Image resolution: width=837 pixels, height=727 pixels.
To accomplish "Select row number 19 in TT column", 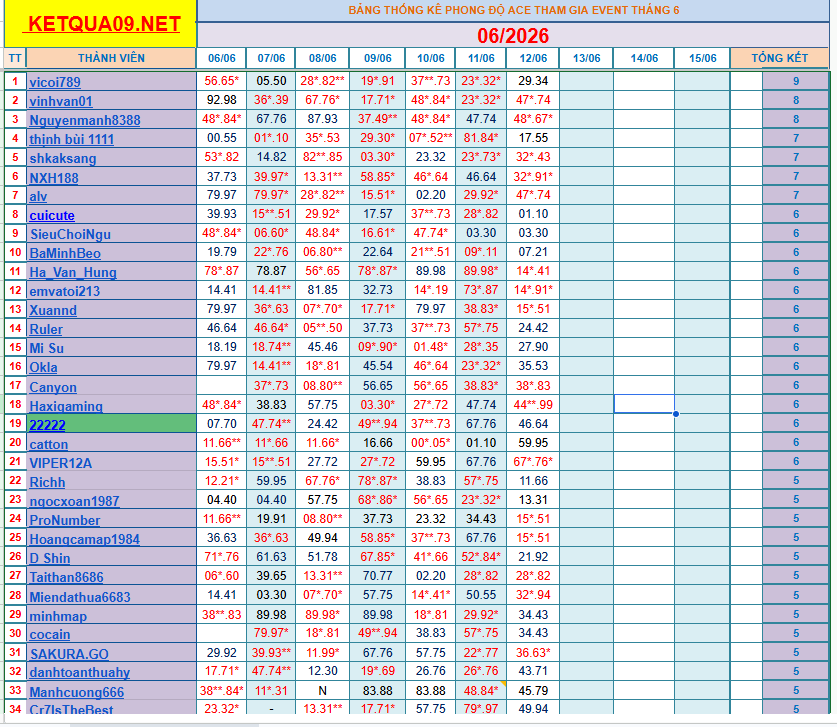I will point(15,424).
